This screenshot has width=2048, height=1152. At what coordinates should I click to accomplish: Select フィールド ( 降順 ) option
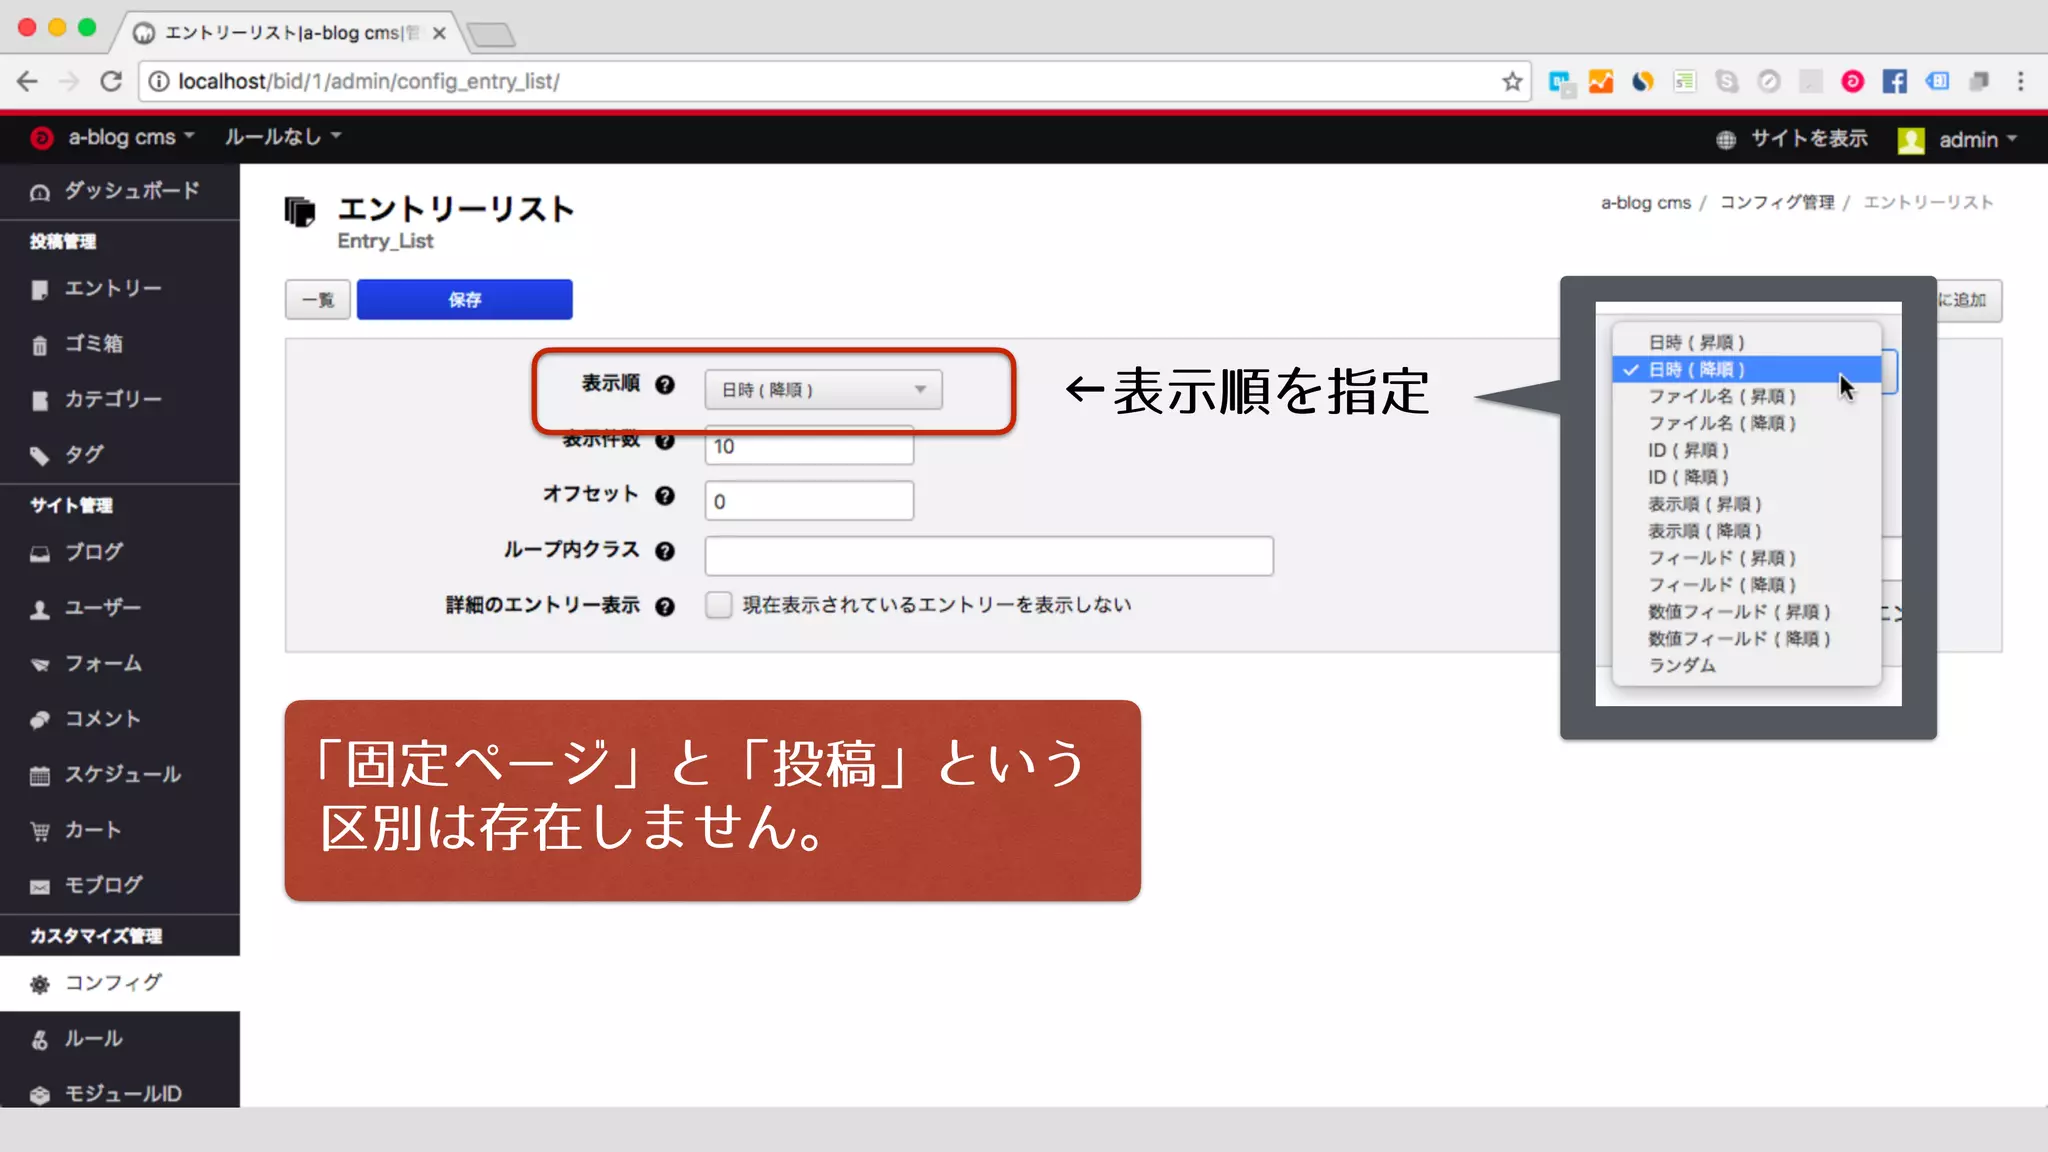point(1746,585)
